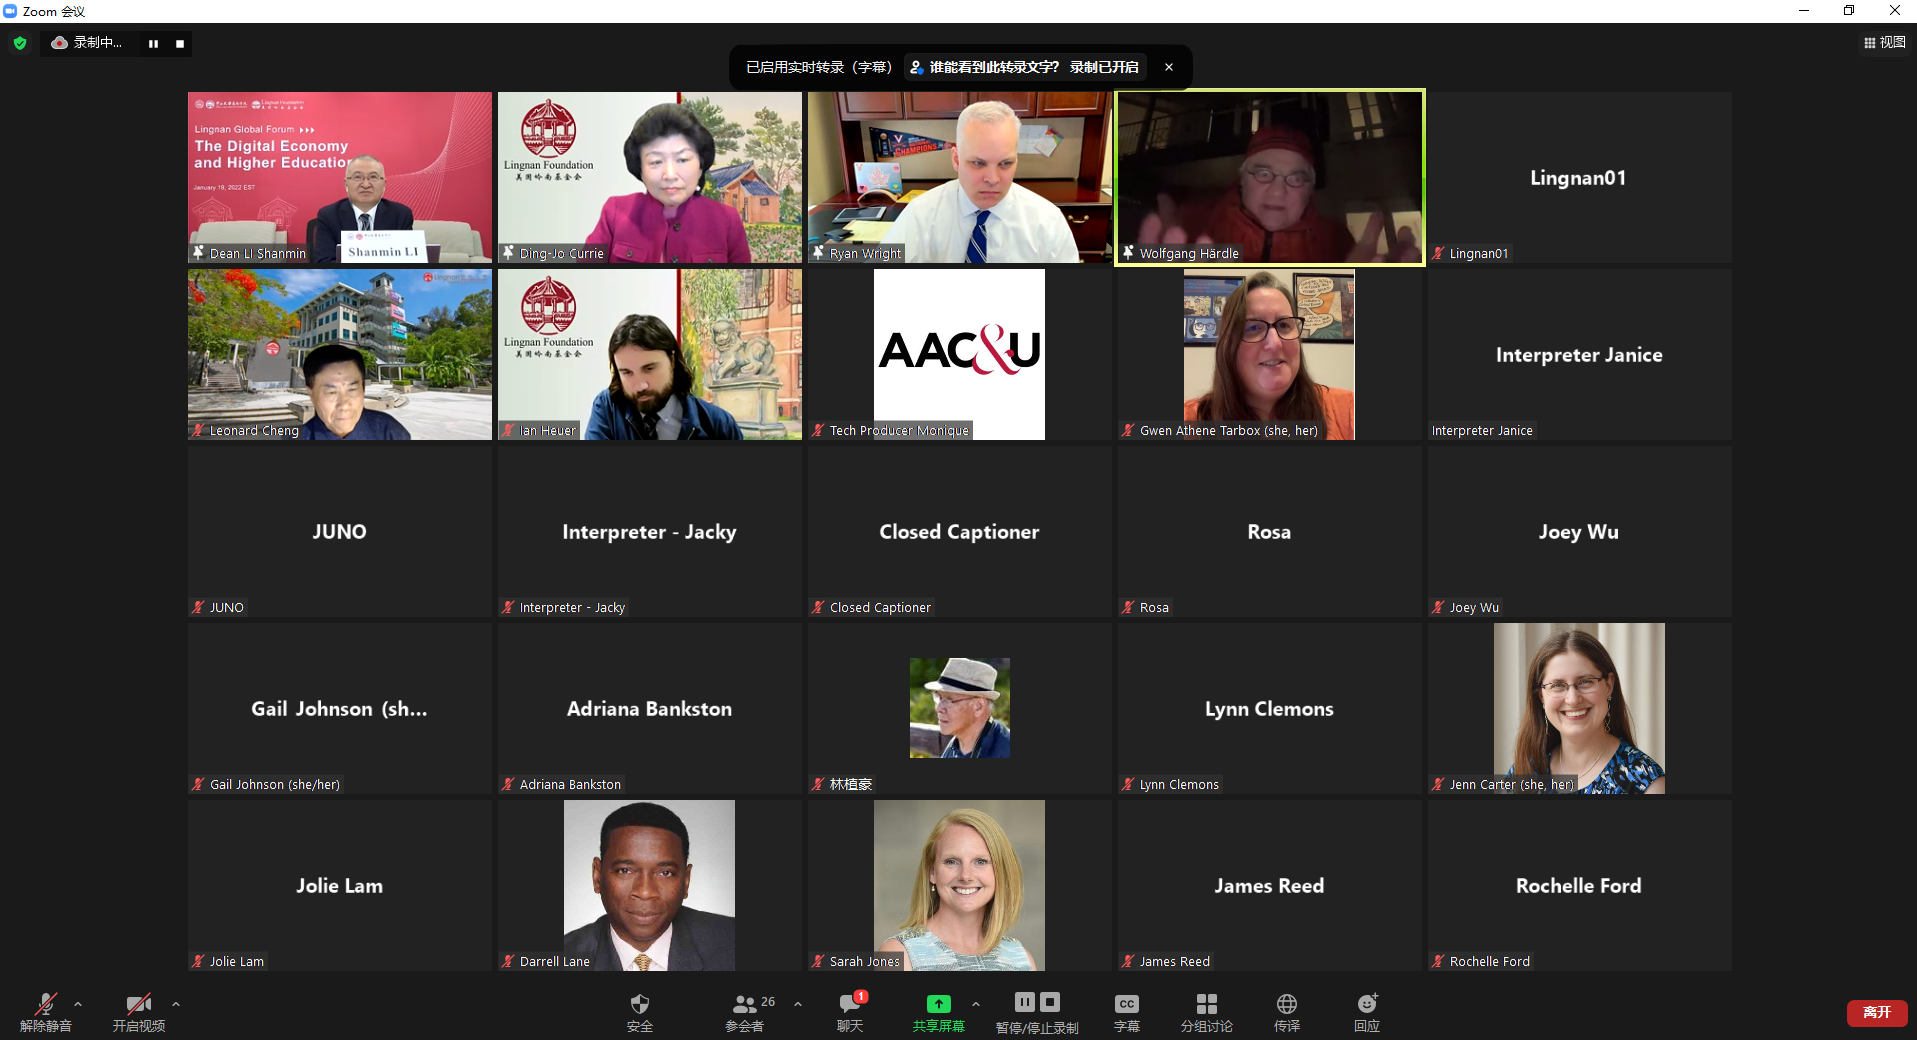Click the green Share Screen (共享屏幕) icon
1917x1040 pixels.
coord(938,1005)
